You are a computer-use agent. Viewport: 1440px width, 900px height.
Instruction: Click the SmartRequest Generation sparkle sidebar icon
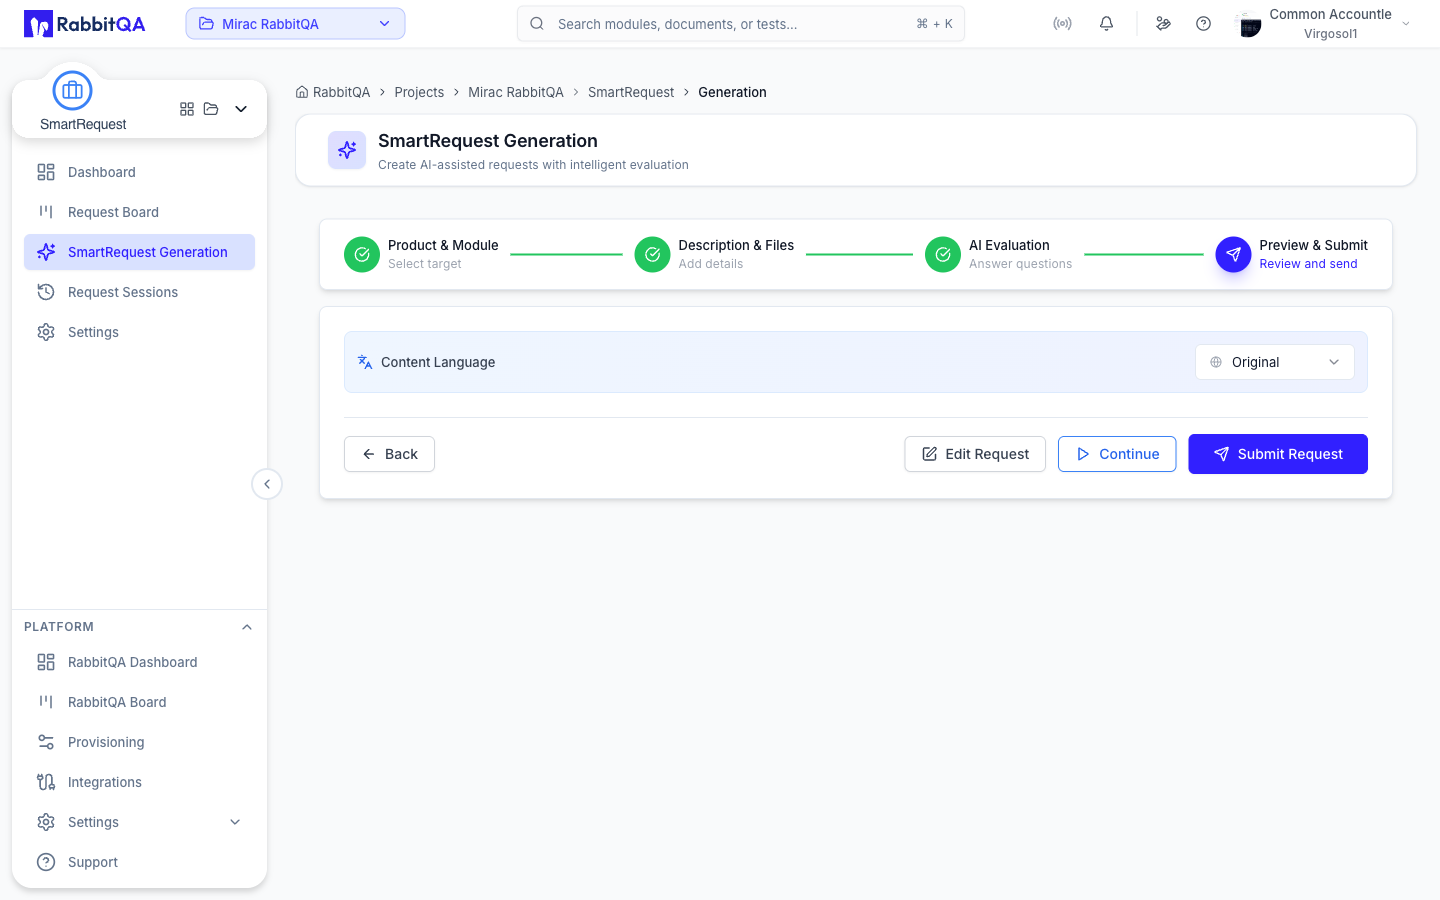pyautogui.click(x=46, y=252)
